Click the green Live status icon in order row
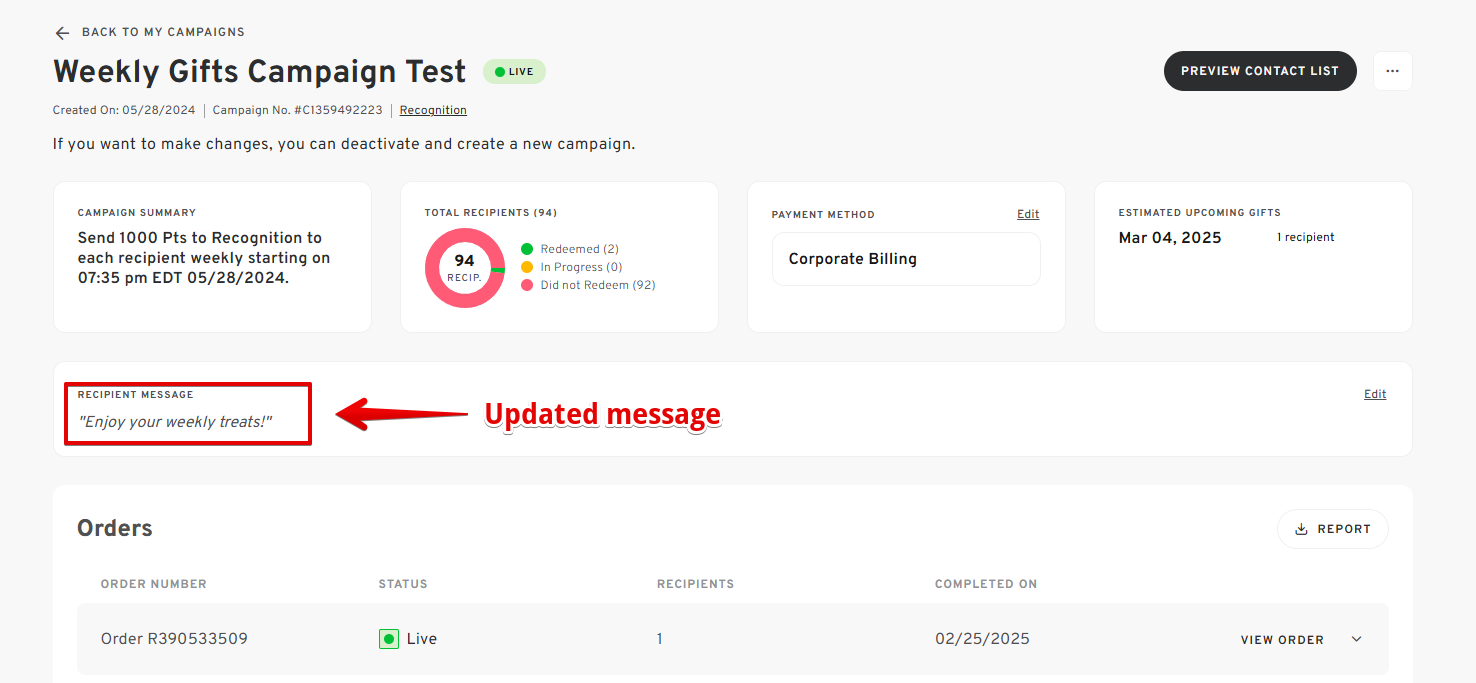Viewport: 1476px width, 683px height. tap(389, 639)
